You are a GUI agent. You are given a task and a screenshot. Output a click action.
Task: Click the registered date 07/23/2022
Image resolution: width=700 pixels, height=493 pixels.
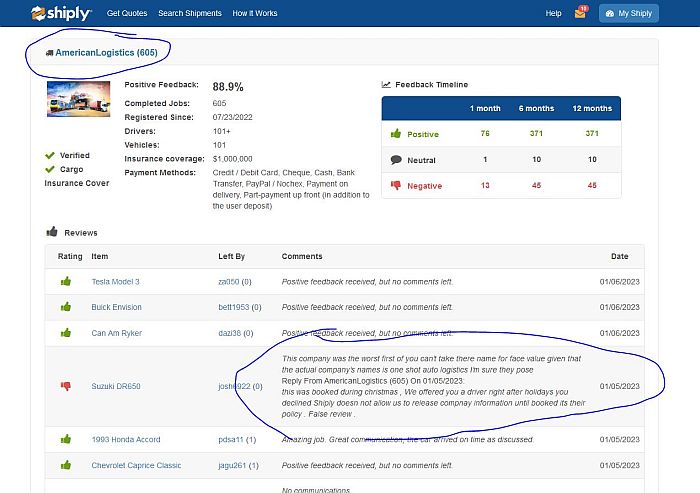tap(233, 117)
